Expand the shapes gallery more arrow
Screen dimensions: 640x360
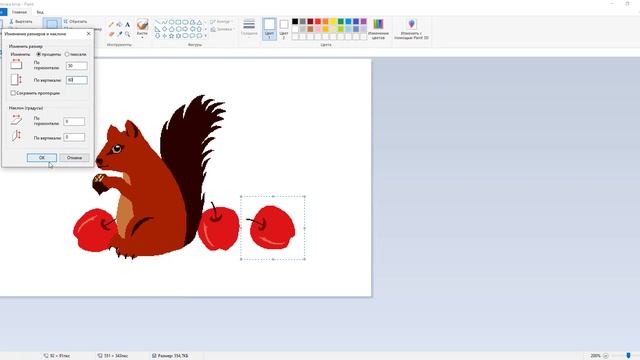pyautogui.click(x=205, y=36)
